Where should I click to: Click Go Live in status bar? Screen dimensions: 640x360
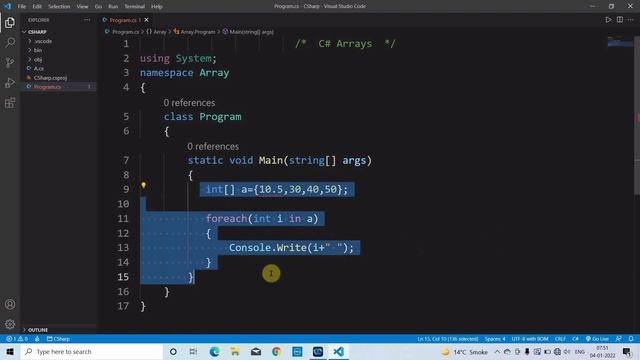point(597,339)
